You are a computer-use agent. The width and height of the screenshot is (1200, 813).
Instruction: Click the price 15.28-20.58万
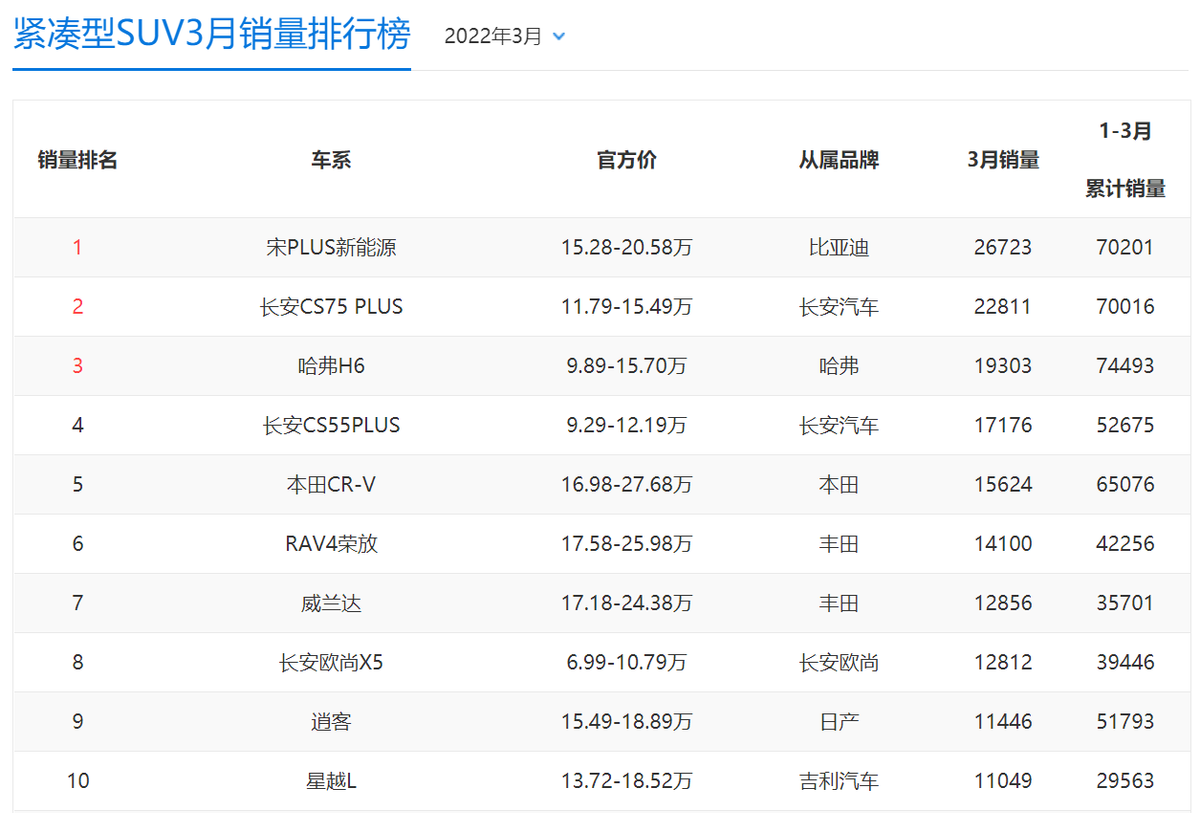pos(627,247)
